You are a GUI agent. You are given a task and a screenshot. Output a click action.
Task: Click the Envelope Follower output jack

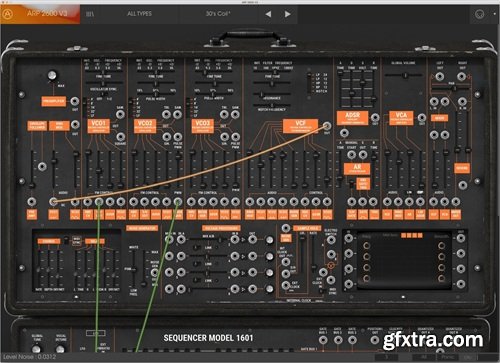(x=42, y=166)
